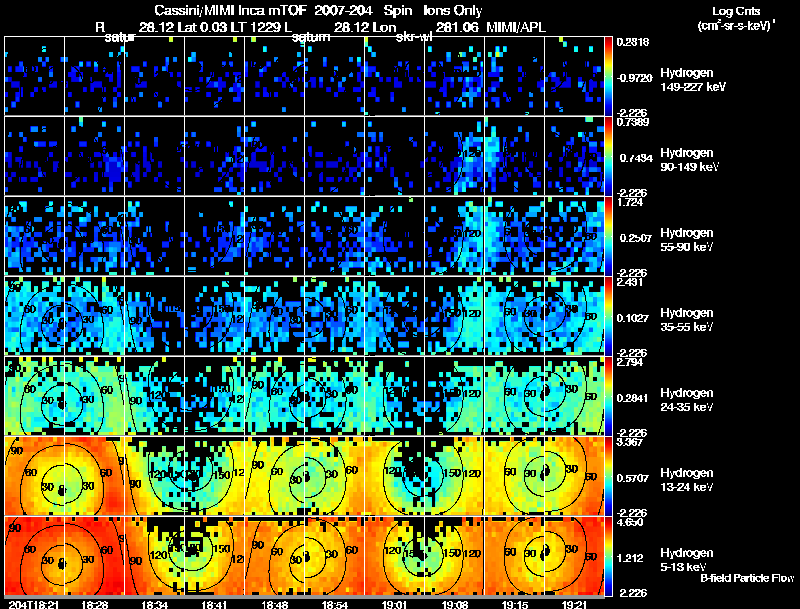Click the '0.2507' color scale value

click(x=636, y=238)
